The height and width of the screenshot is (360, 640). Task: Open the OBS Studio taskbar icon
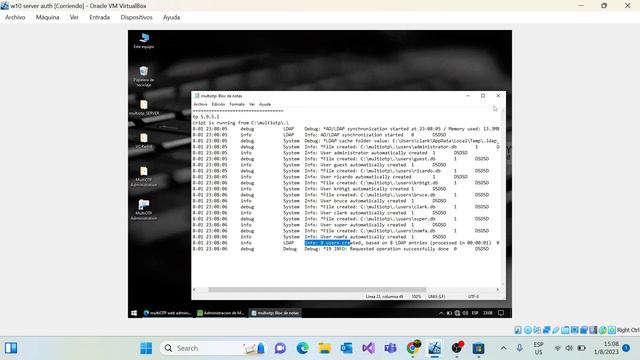click(457, 348)
